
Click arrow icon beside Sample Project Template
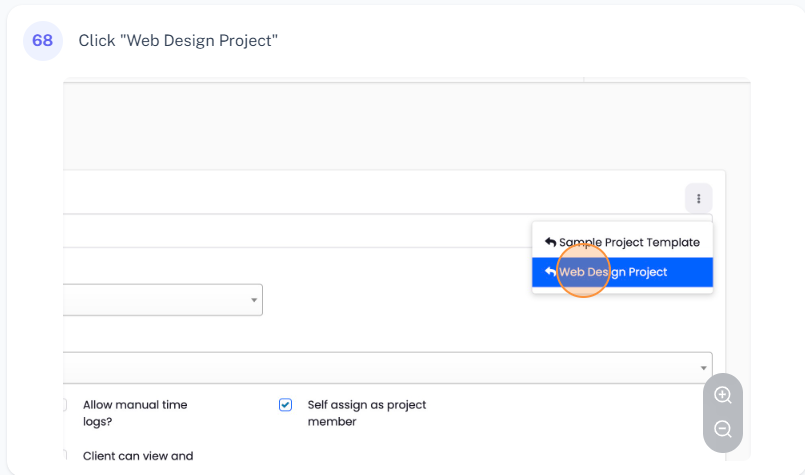coord(550,242)
